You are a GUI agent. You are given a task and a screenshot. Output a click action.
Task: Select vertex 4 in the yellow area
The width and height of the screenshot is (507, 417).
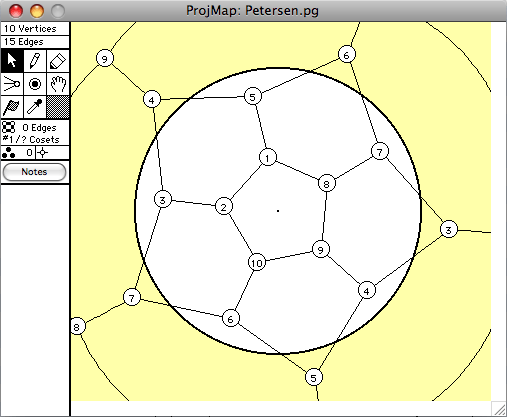pos(152,100)
